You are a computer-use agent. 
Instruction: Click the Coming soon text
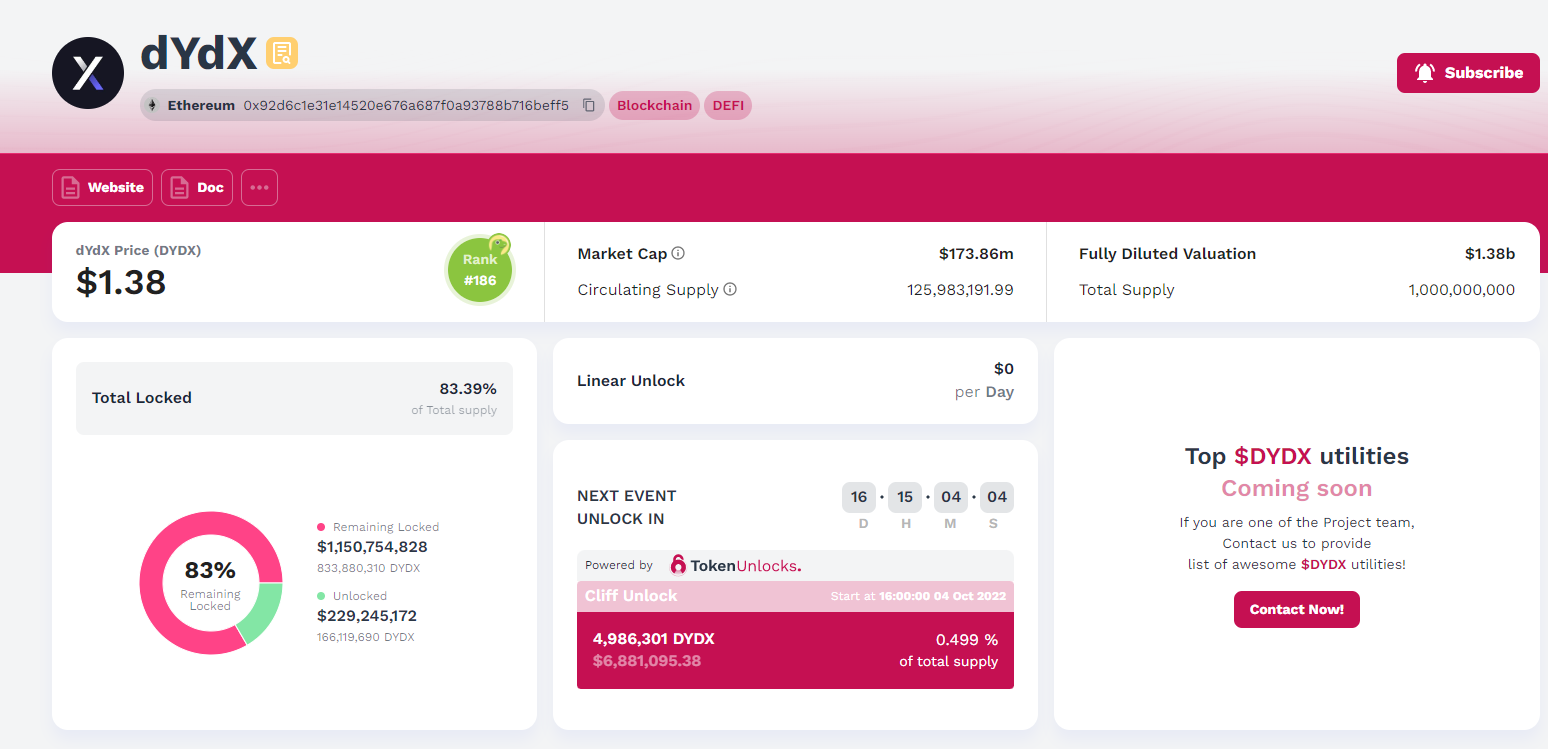(1297, 489)
